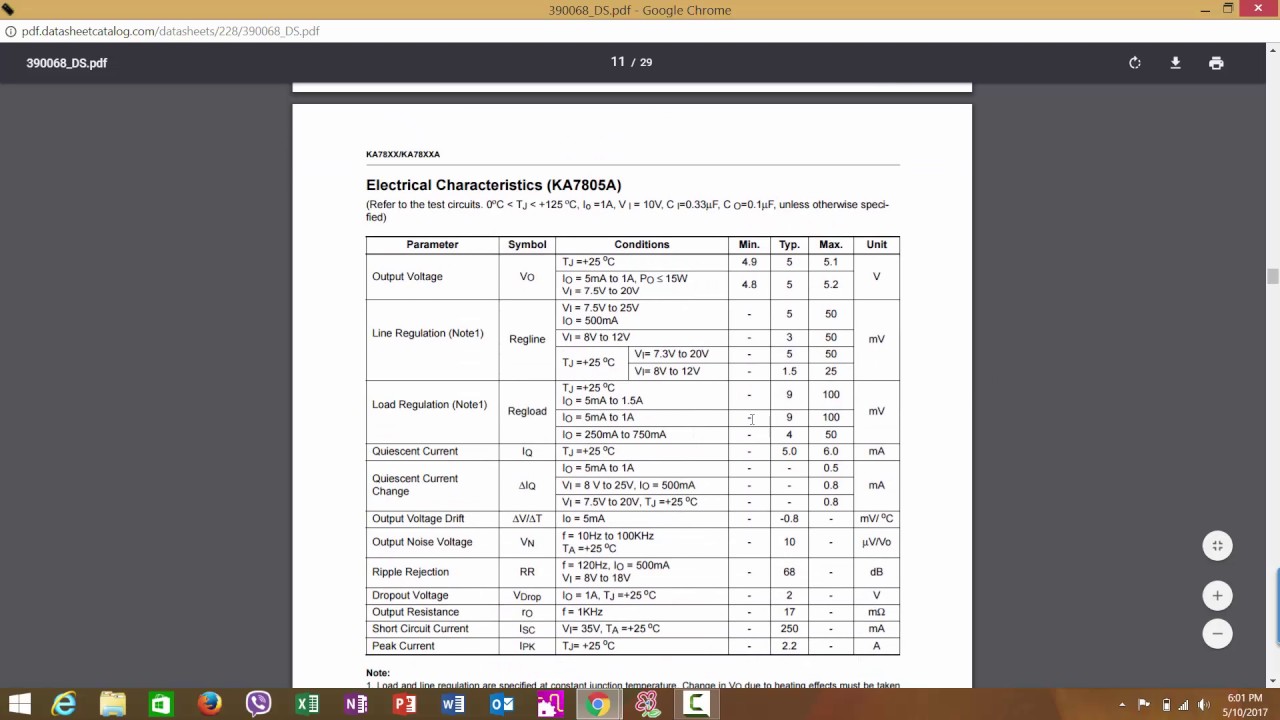Click the 'Regload' symbol cell
Image resolution: width=1280 pixels, height=720 pixels.
pos(527,411)
